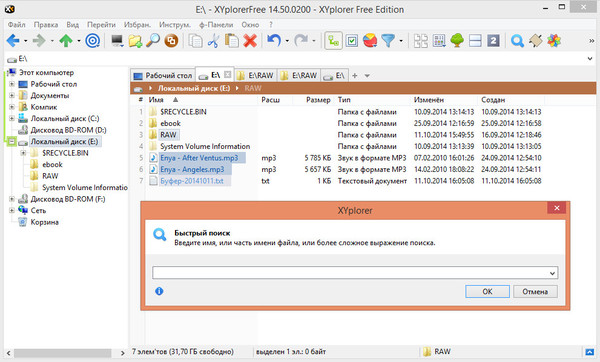Click the thumbnails view toolbar icon

click(421, 40)
